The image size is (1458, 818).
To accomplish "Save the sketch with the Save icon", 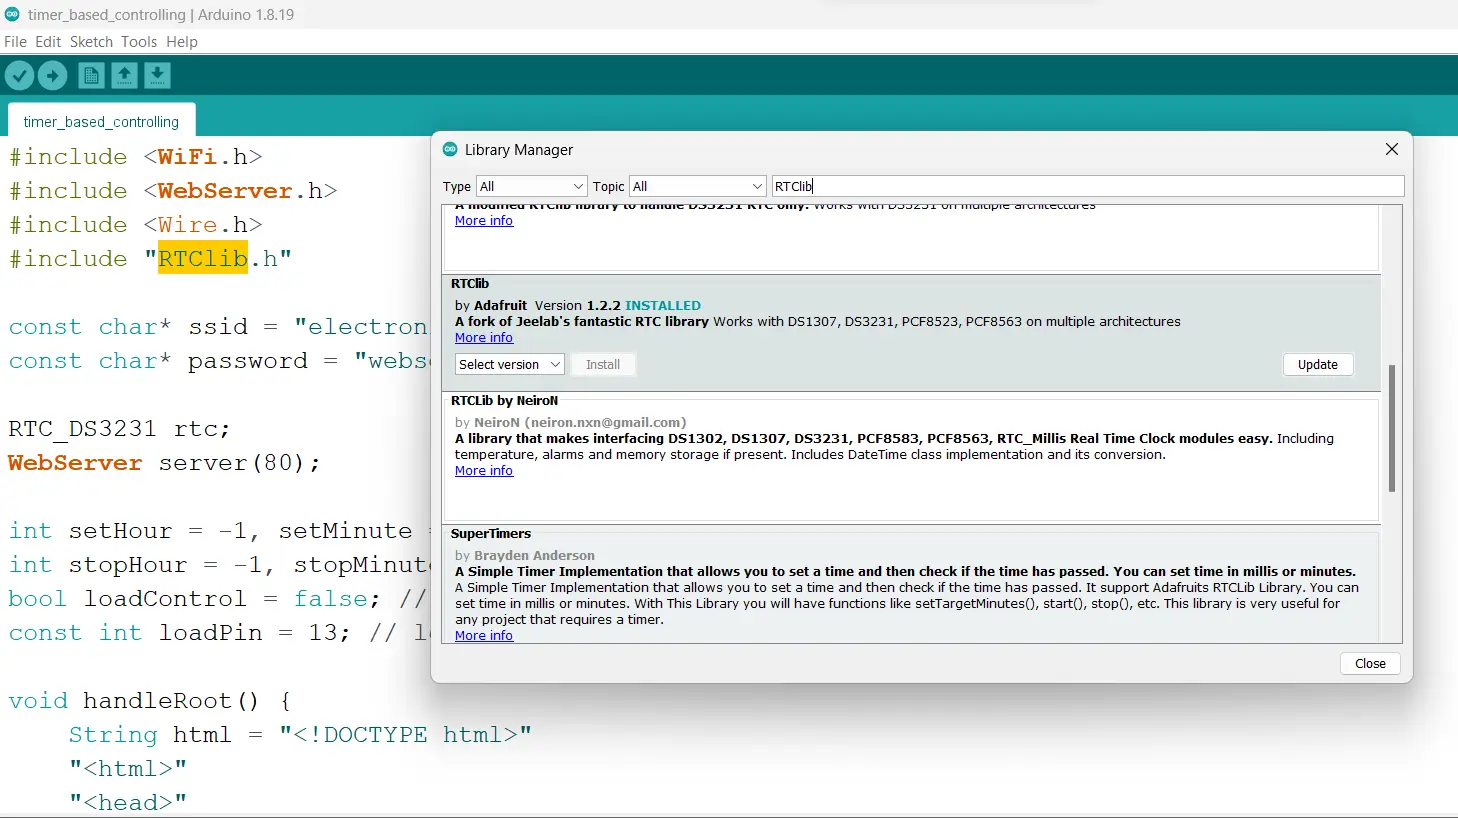I will tap(157, 75).
